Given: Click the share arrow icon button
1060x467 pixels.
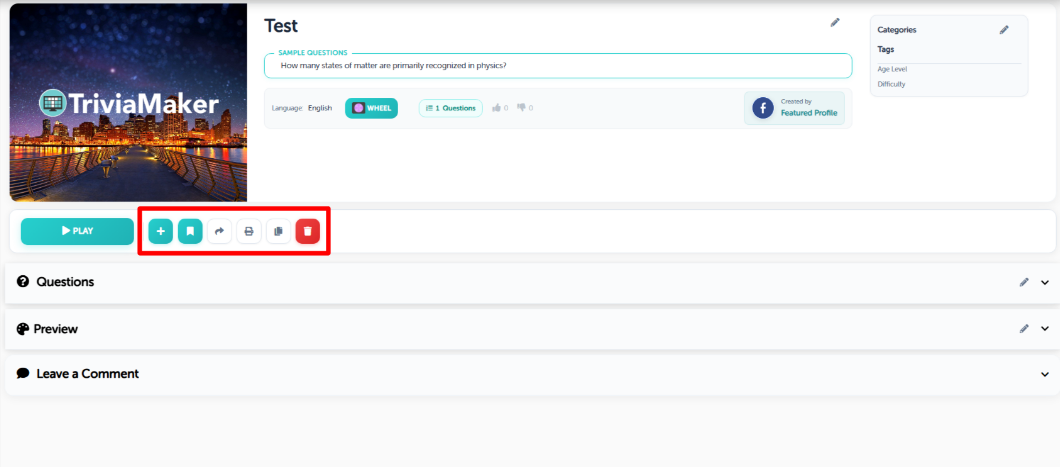Looking at the screenshot, I should point(219,231).
